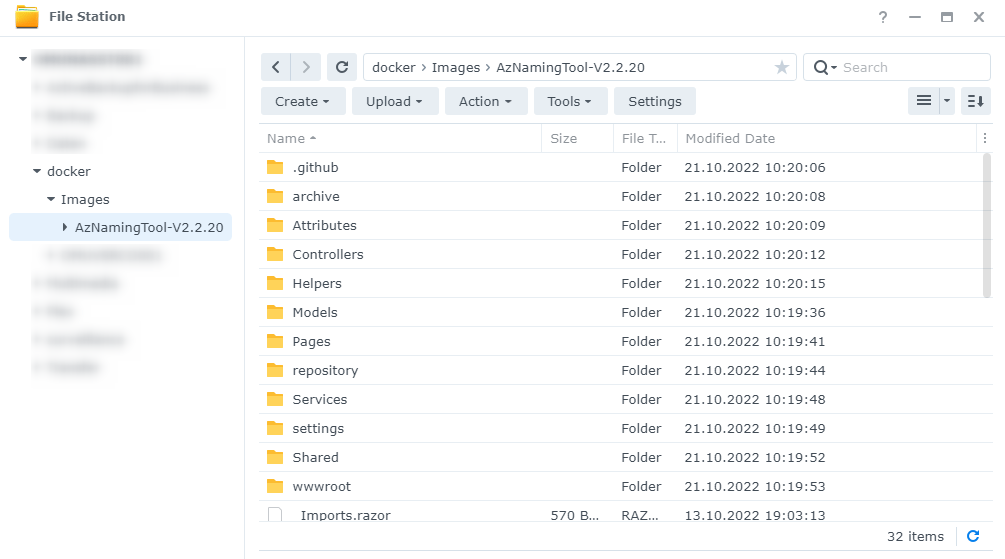The width and height of the screenshot is (1005, 559).
Task: Open the view mode dropdown arrow
Action: click(947, 101)
